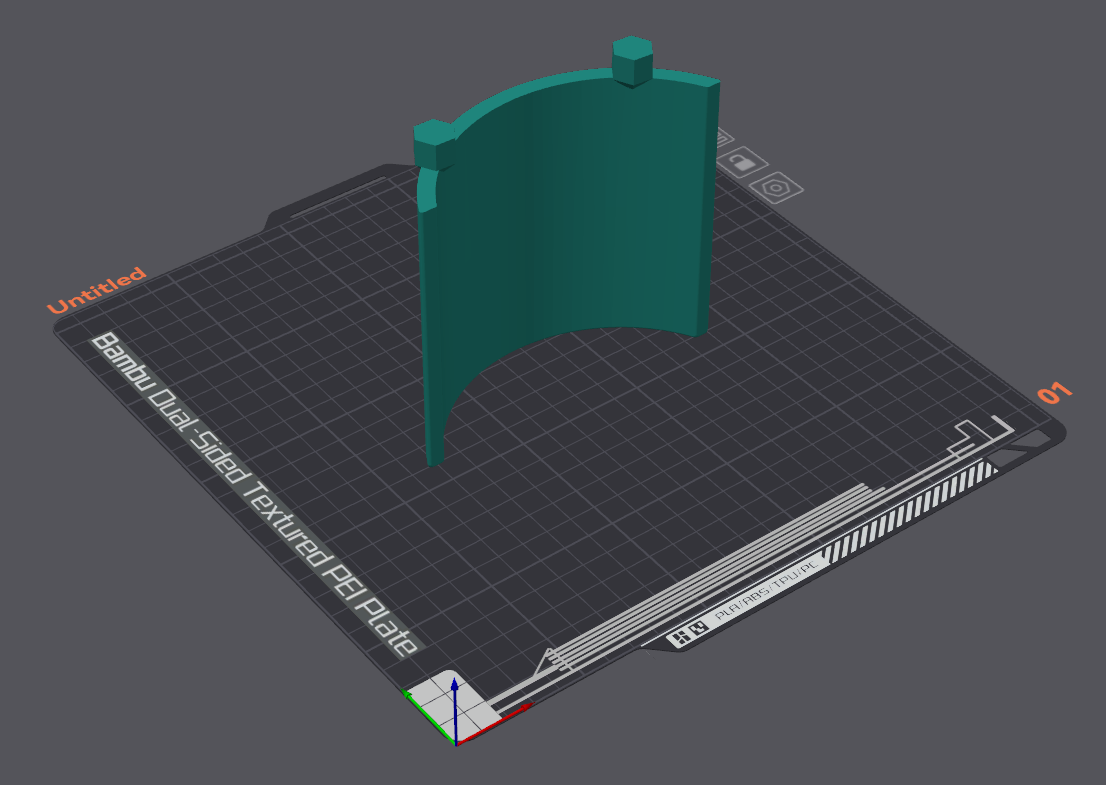Viewport: 1106px width, 785px height.
Task: Toggle the plate lock icon
Action: 742,163
